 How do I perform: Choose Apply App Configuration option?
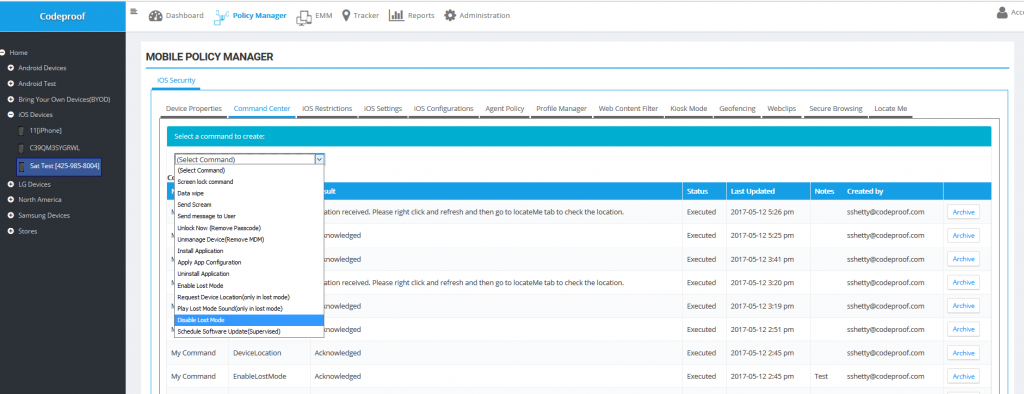249,263
